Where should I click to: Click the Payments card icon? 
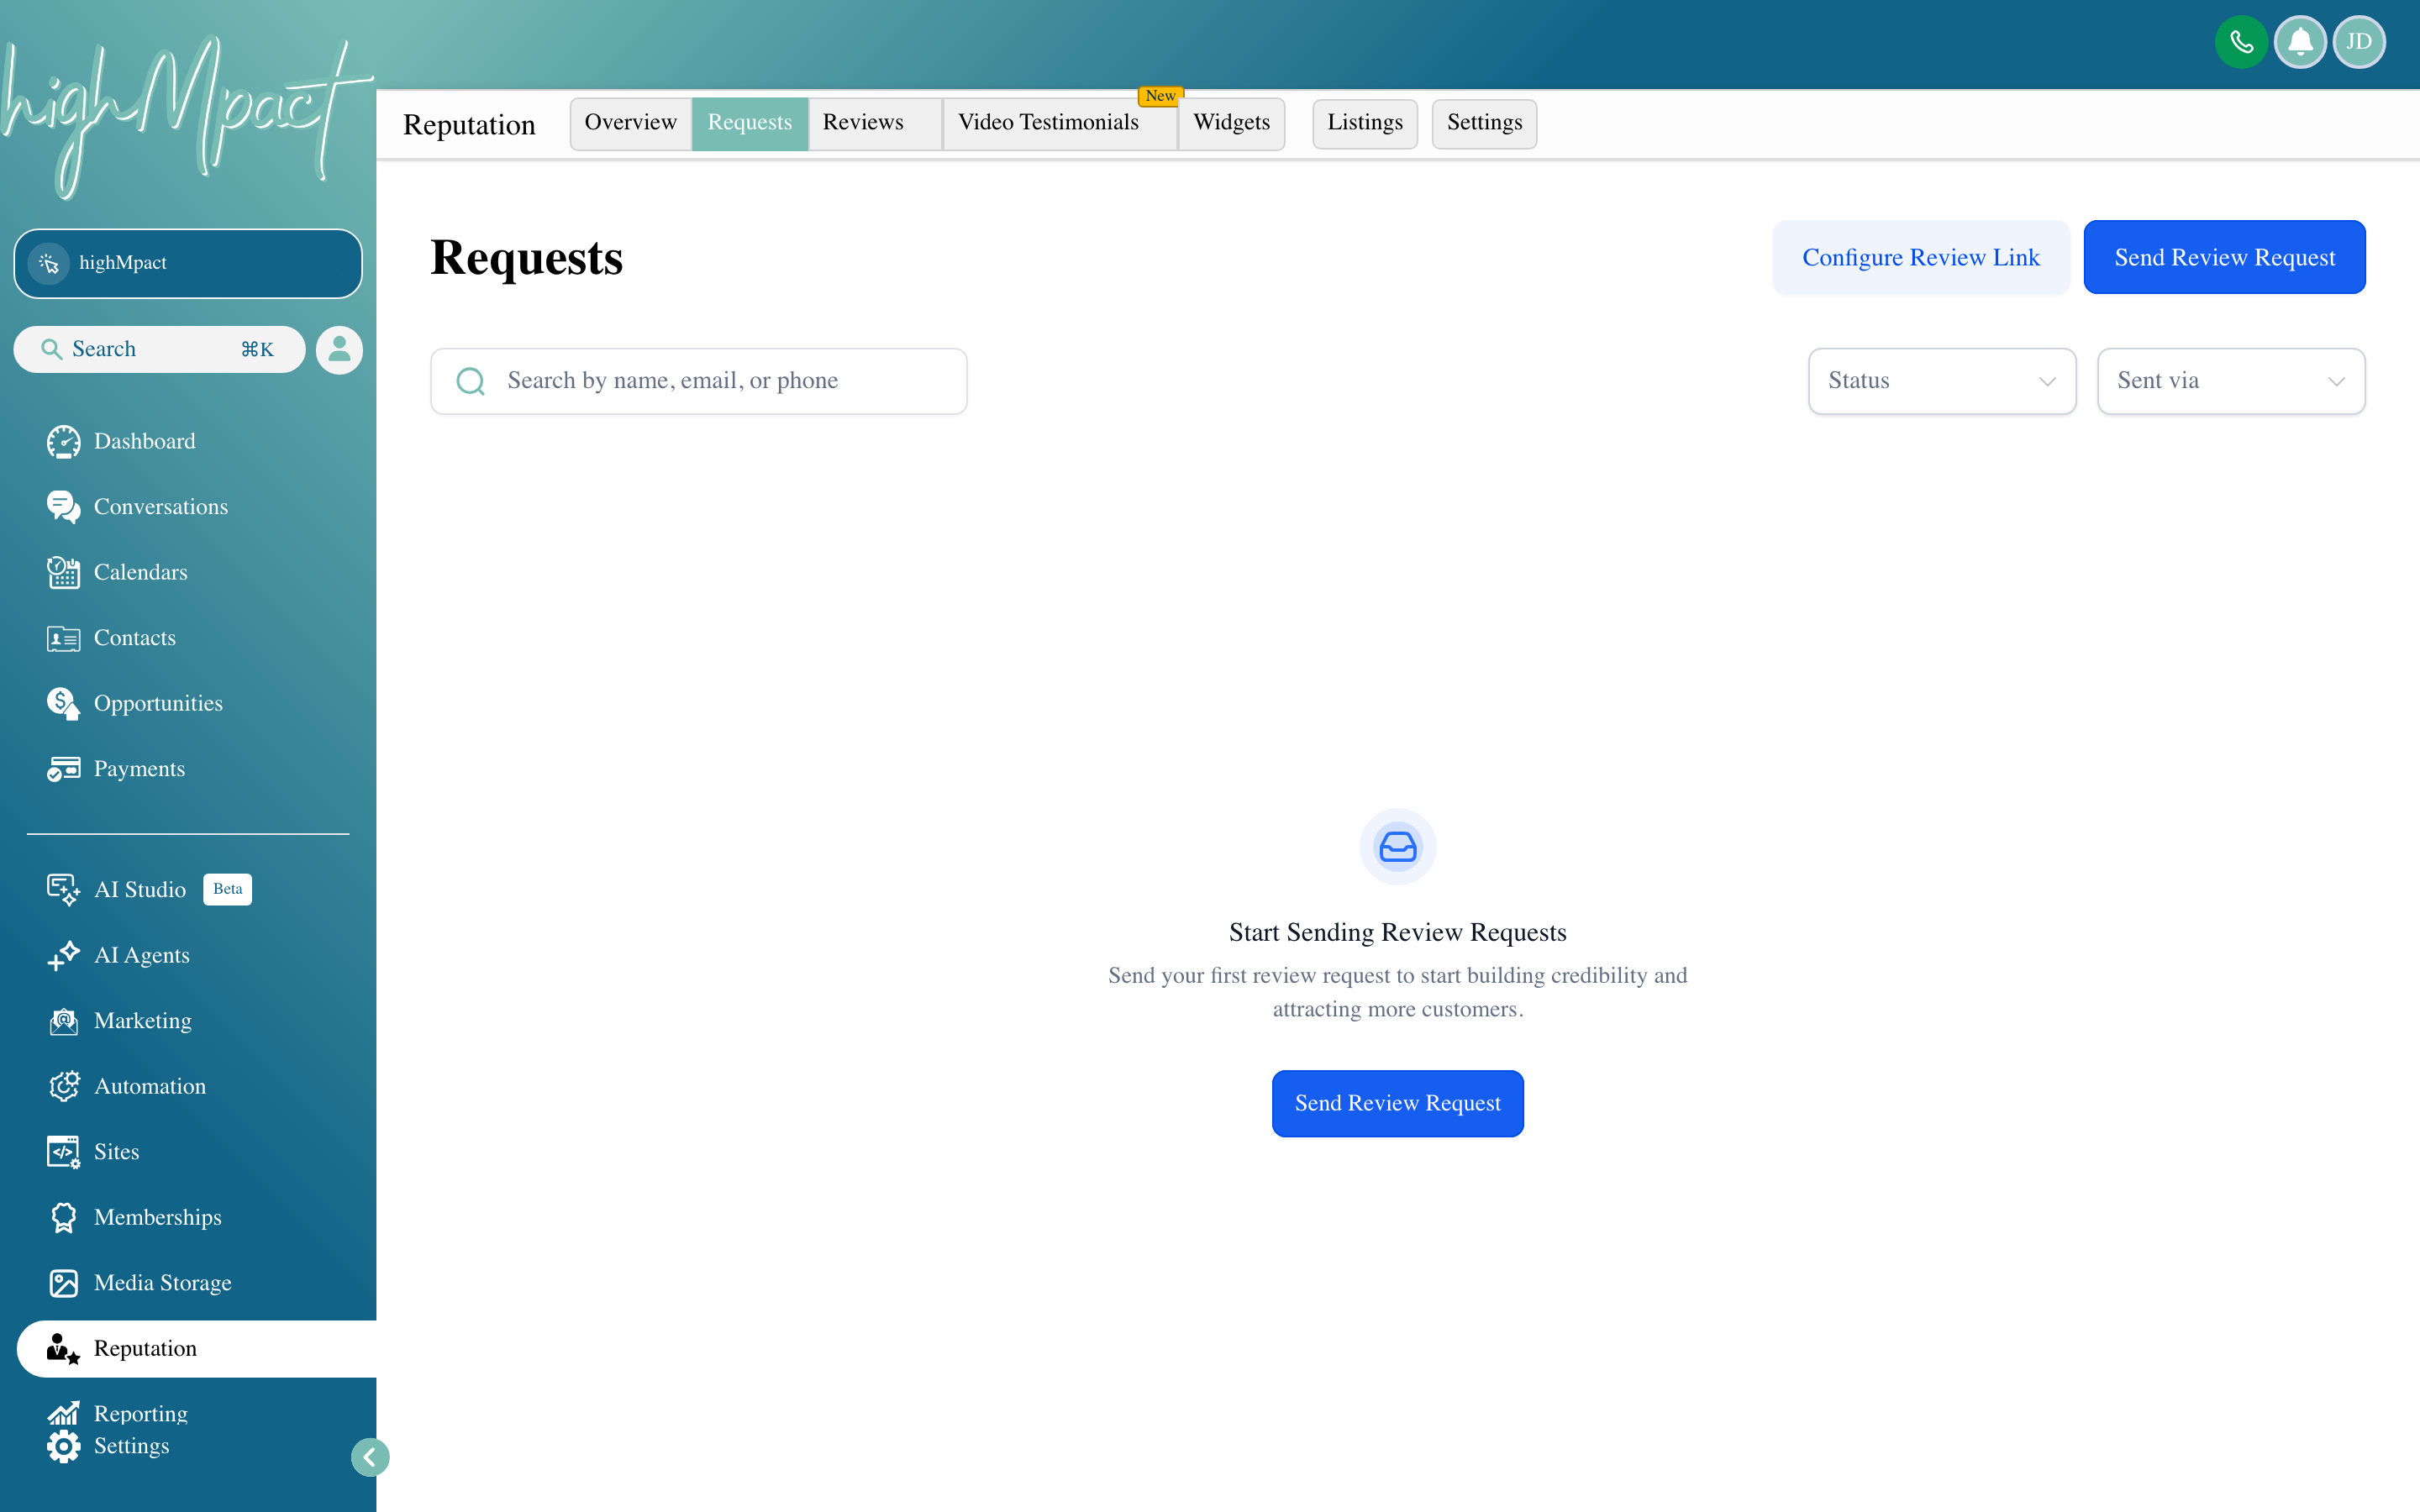coord(63,769)
